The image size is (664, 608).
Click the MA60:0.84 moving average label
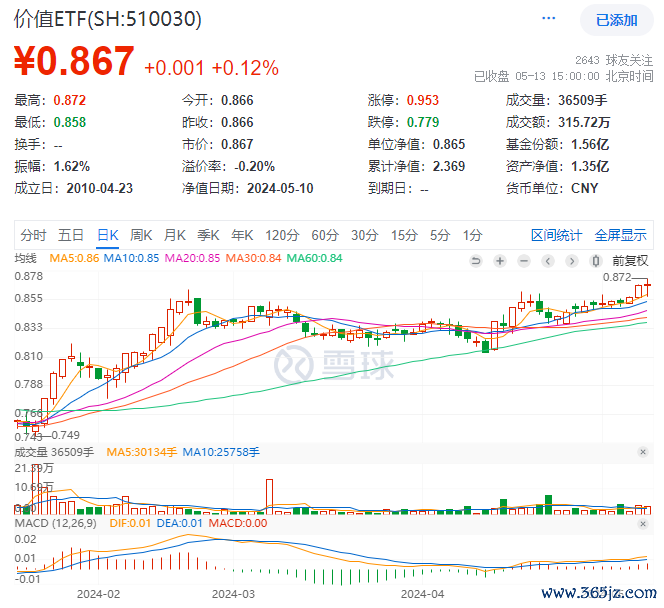tap(314, 258)
